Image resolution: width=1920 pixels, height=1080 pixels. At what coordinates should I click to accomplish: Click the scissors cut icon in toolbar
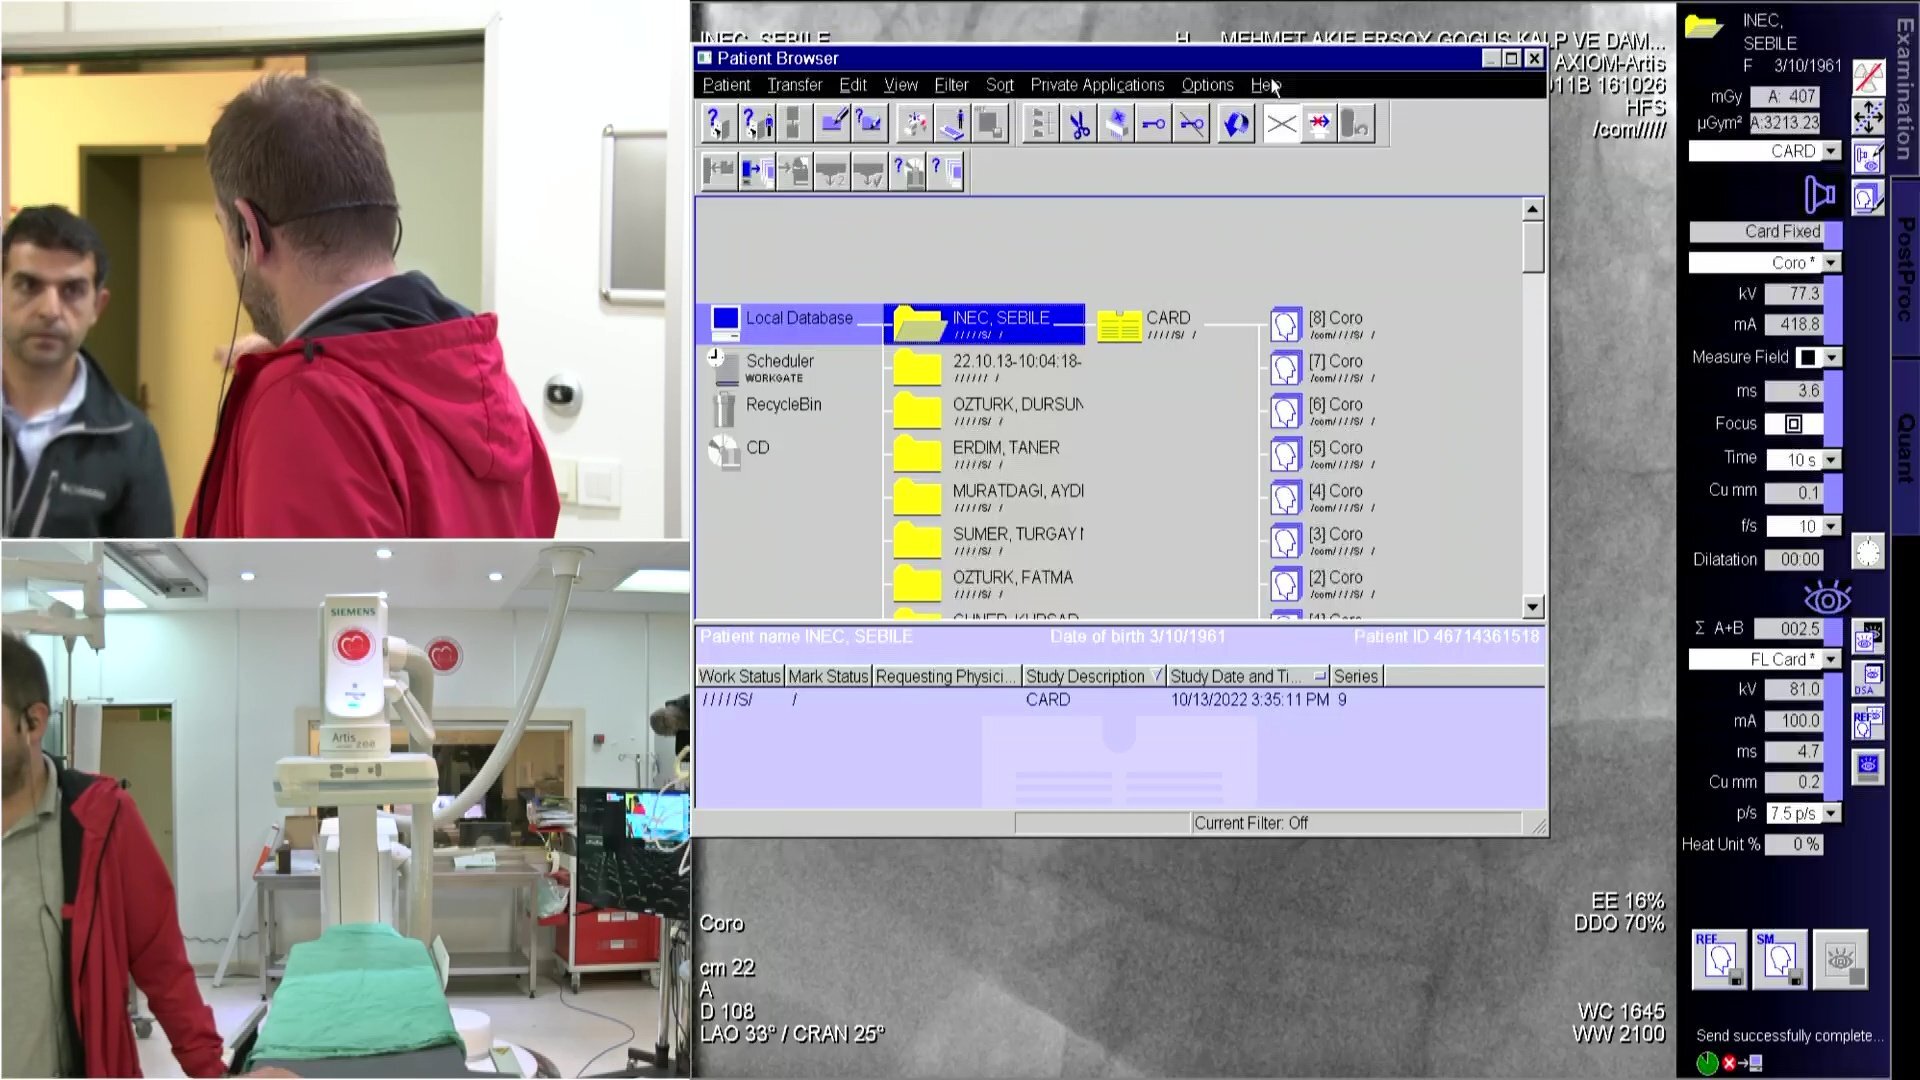pos(1079,125)
